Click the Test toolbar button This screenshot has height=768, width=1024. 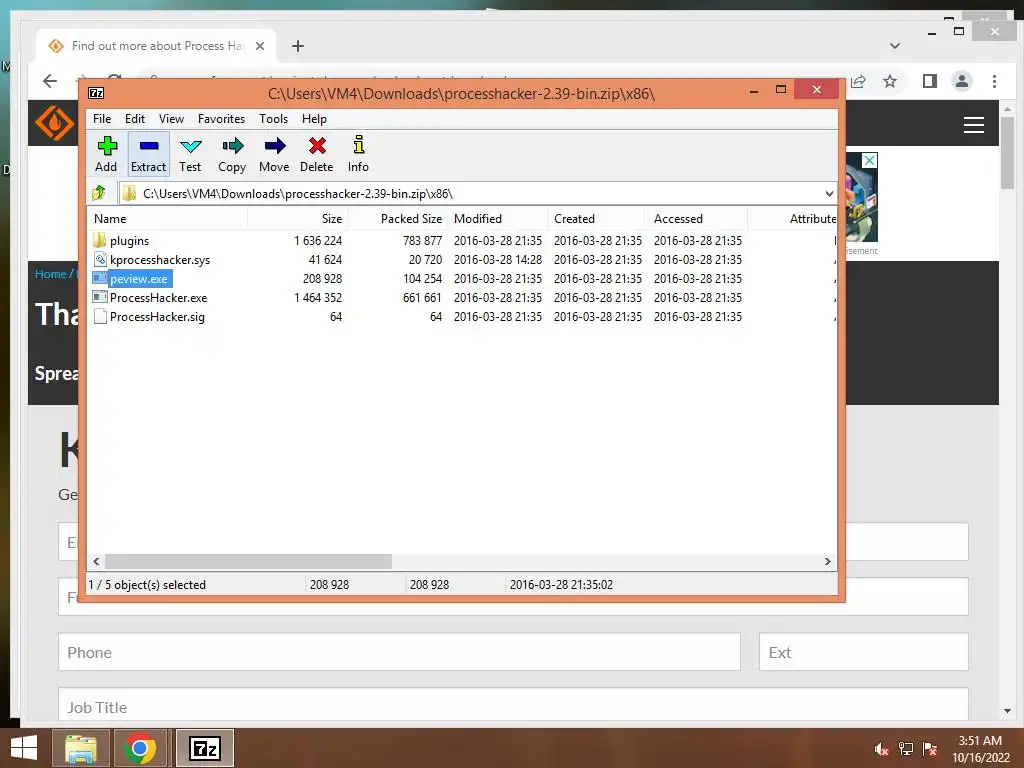pyautogui.click(x=190, y=154)
